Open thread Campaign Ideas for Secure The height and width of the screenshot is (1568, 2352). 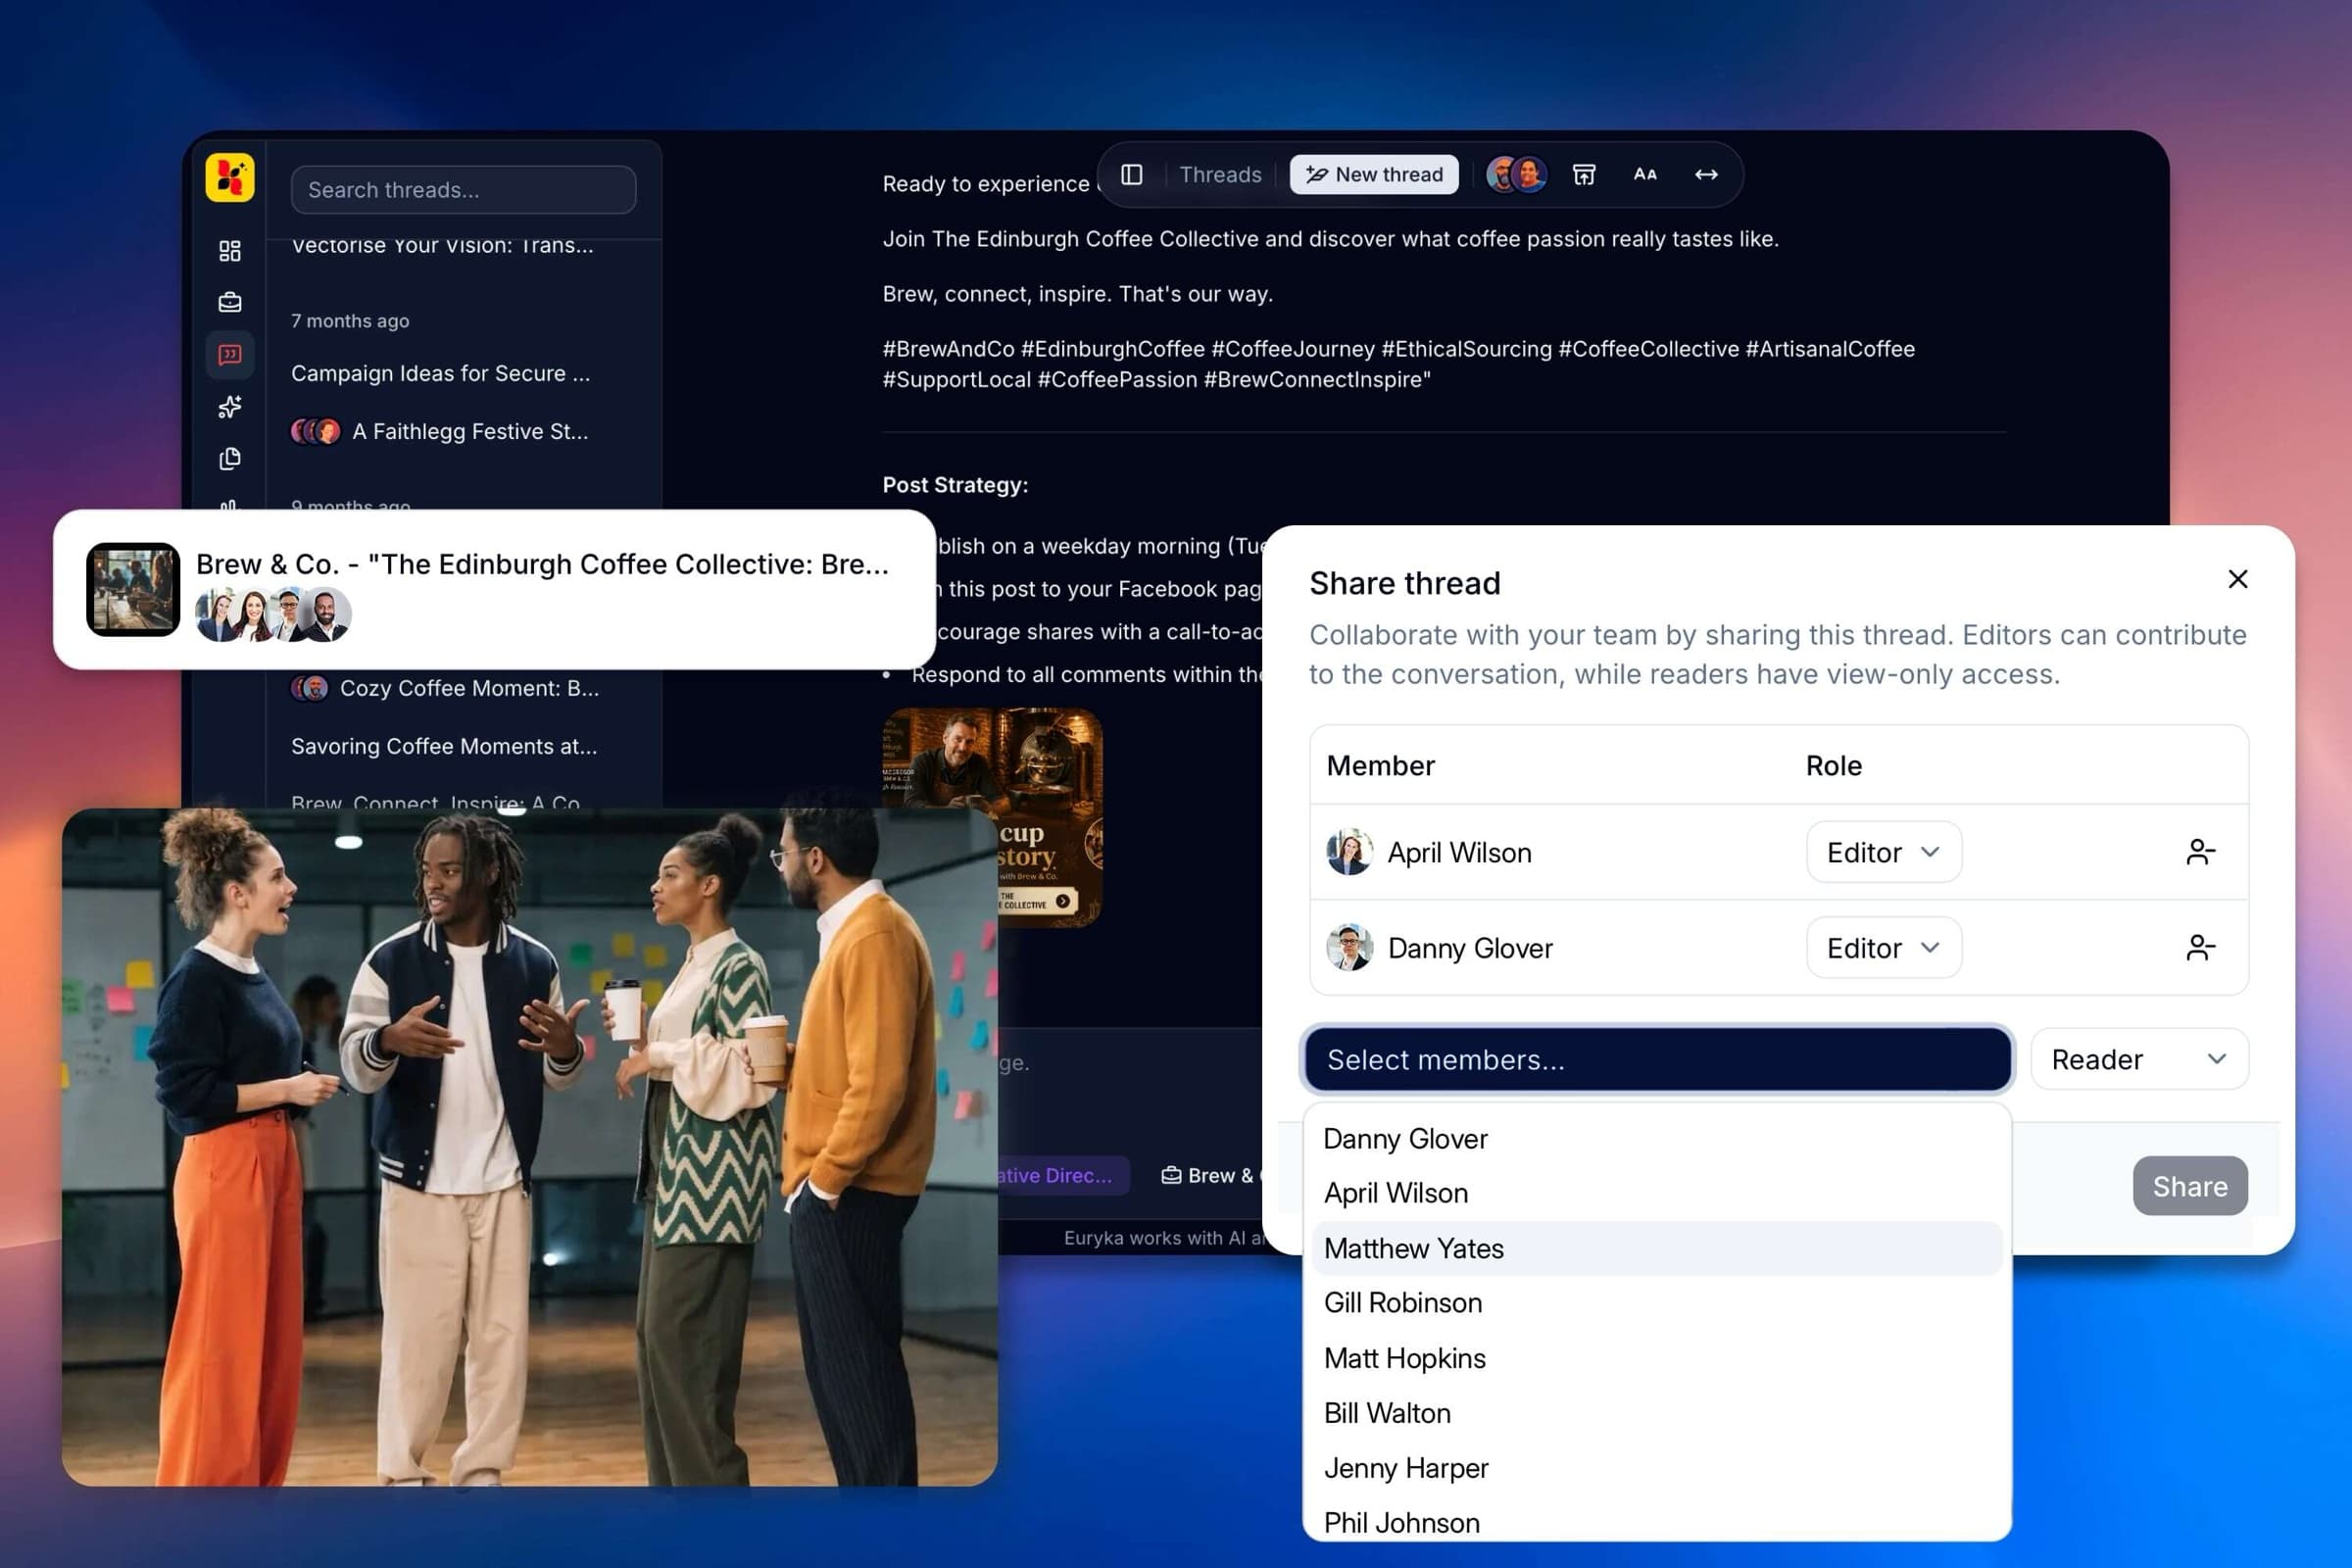click(x=441, y=373)
